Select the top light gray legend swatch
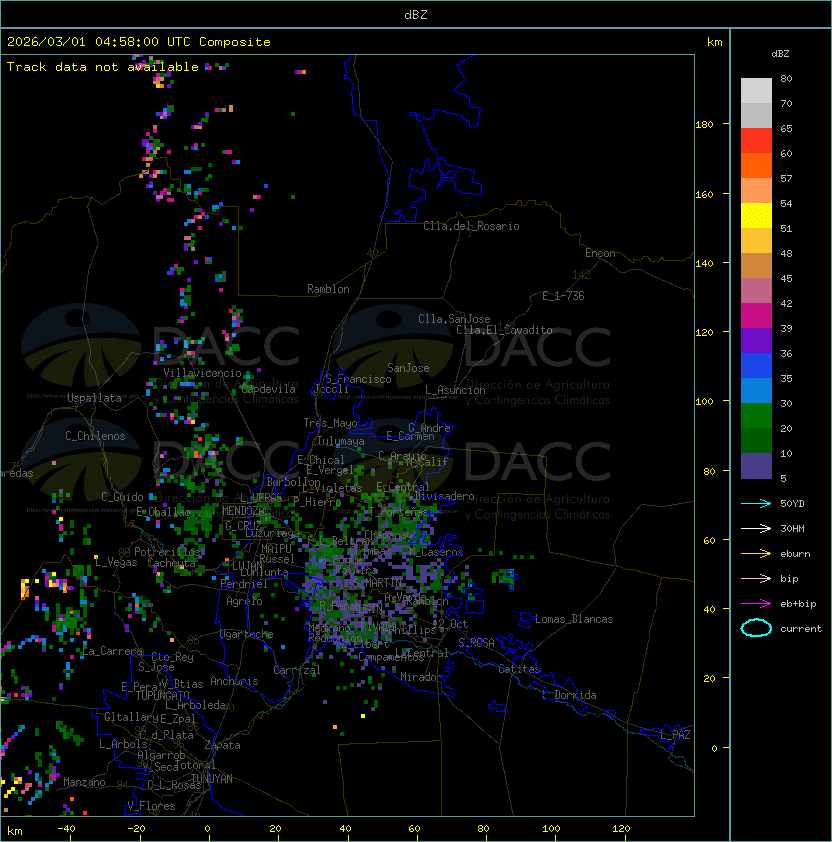Image resolution: width=832 pixels, height=842 pixels. [x=756, y=91]
